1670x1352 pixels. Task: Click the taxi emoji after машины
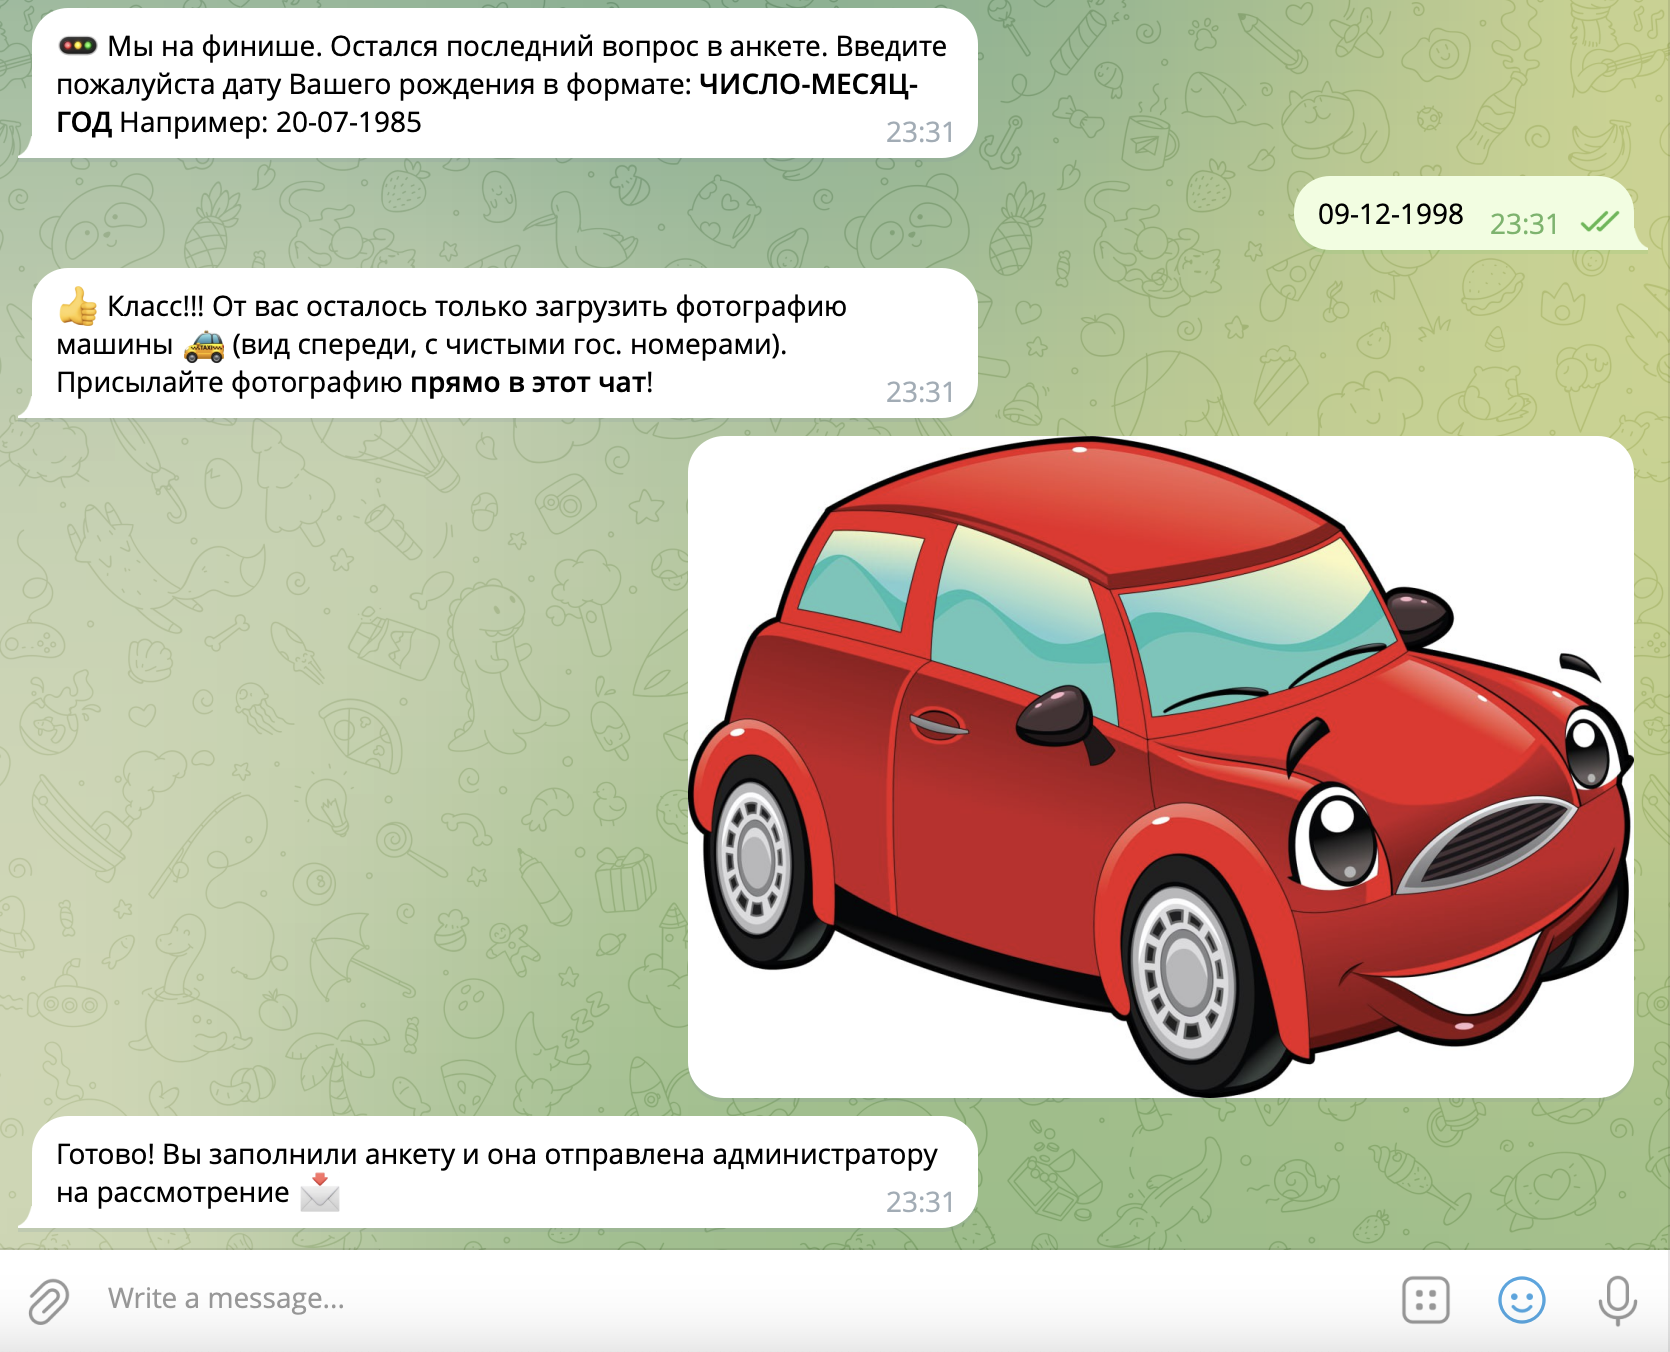[204, 345]
